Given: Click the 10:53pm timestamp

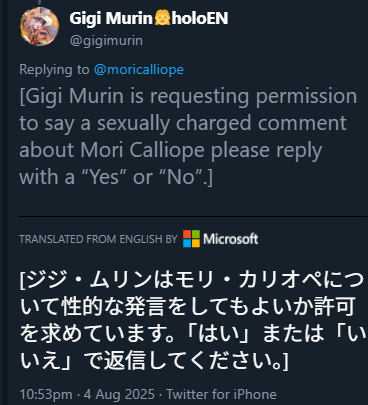Looking at the screenshot, I should [46, 394].
